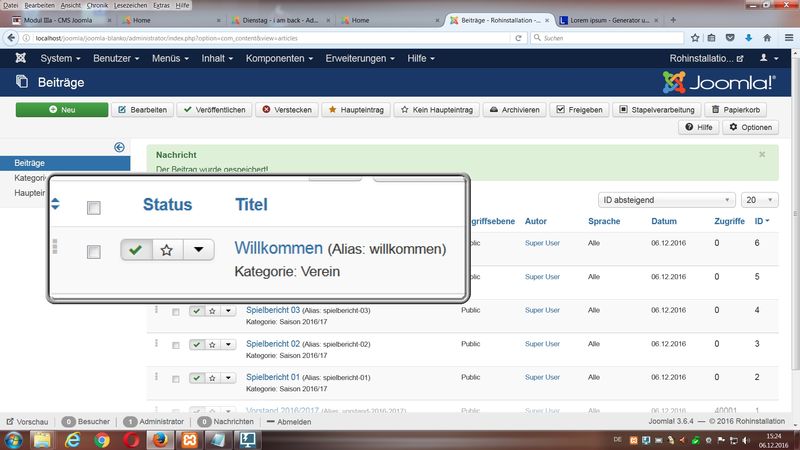Click the green Neu button
Viewport: 800px width, 450px height.
pyautogui.click(x=62, y=110)
